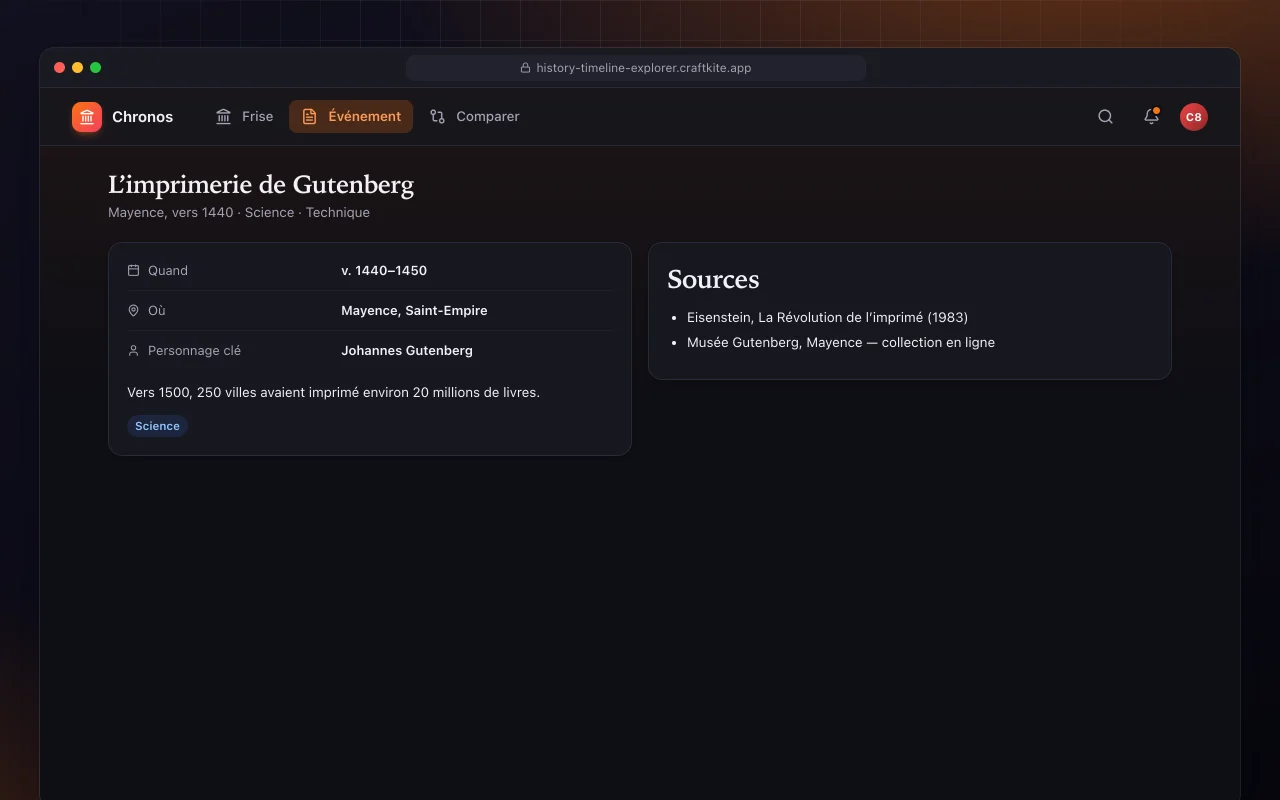Click the title L'imprimerie de Gutenberg
The width and height of the screenshot is (1280, 800).
[x=261, y=185]
